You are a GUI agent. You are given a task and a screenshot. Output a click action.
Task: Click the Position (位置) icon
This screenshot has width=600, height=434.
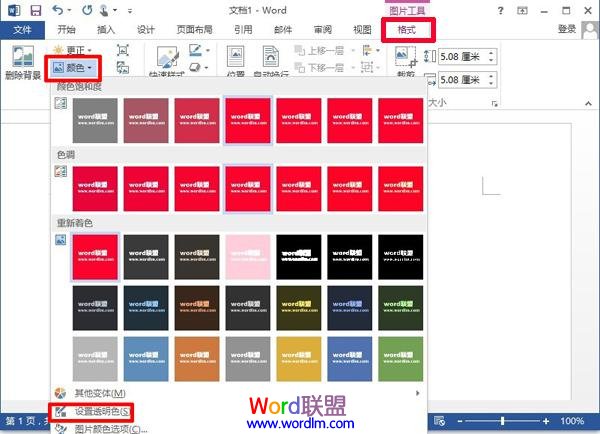pyautogui.click(x=235, y=56)
